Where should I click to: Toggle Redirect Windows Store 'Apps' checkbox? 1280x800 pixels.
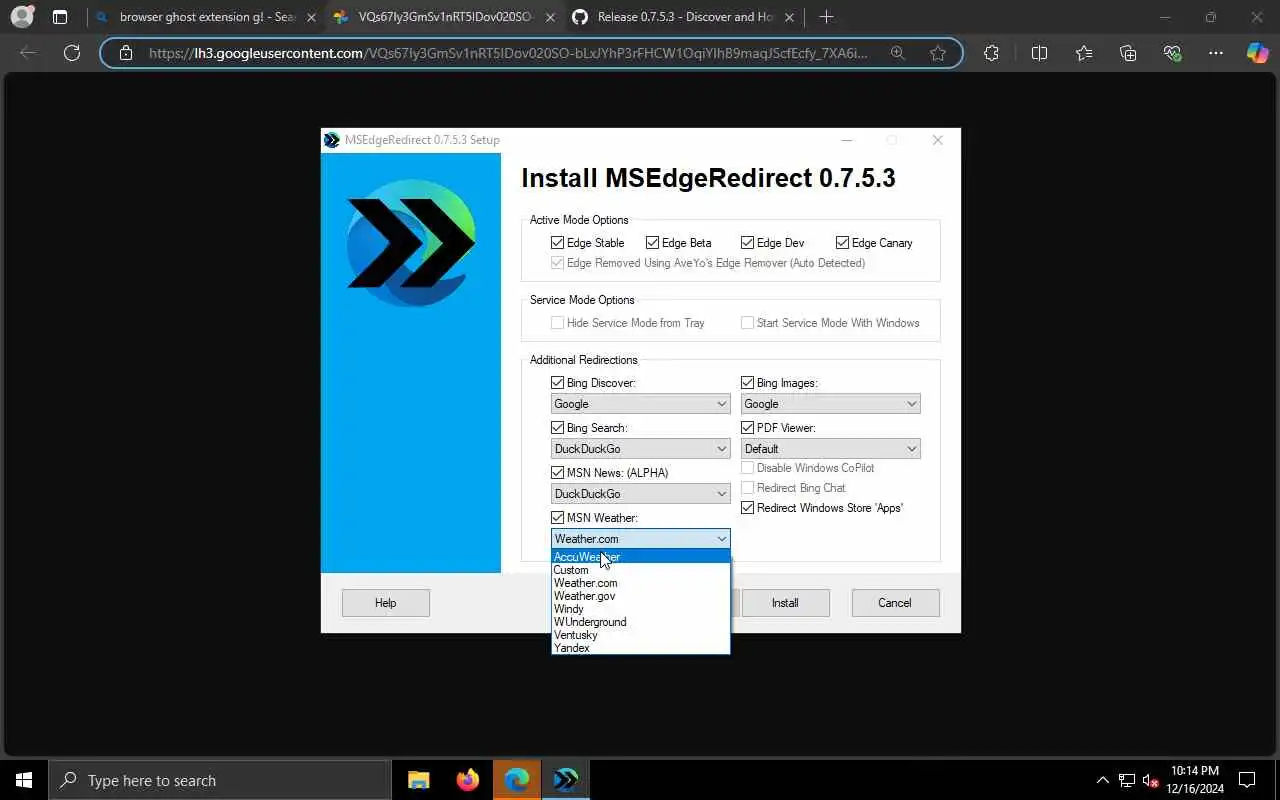pos(748,508)
